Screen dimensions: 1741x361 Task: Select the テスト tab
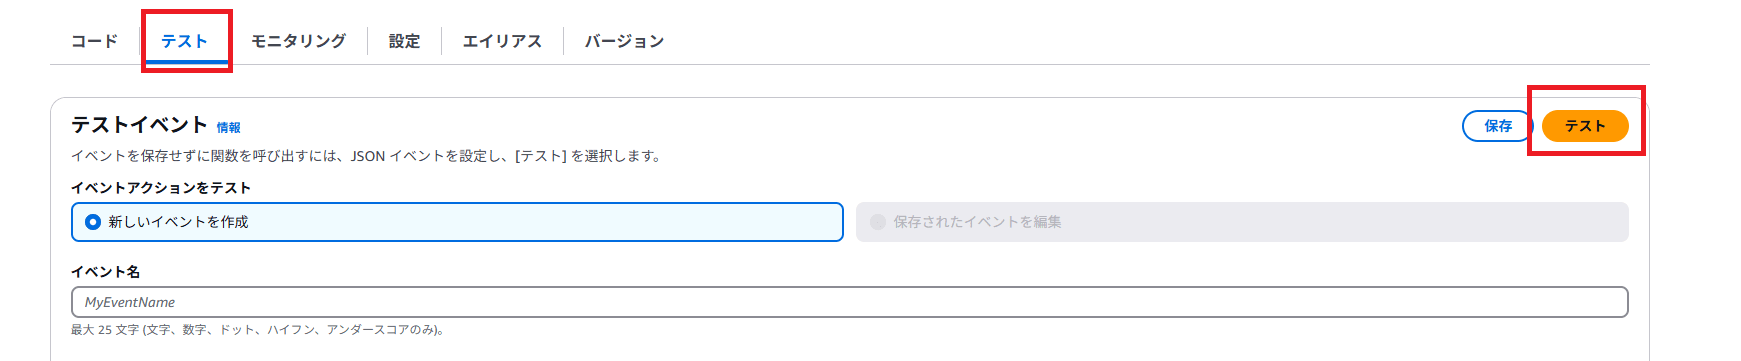point(184,41)
